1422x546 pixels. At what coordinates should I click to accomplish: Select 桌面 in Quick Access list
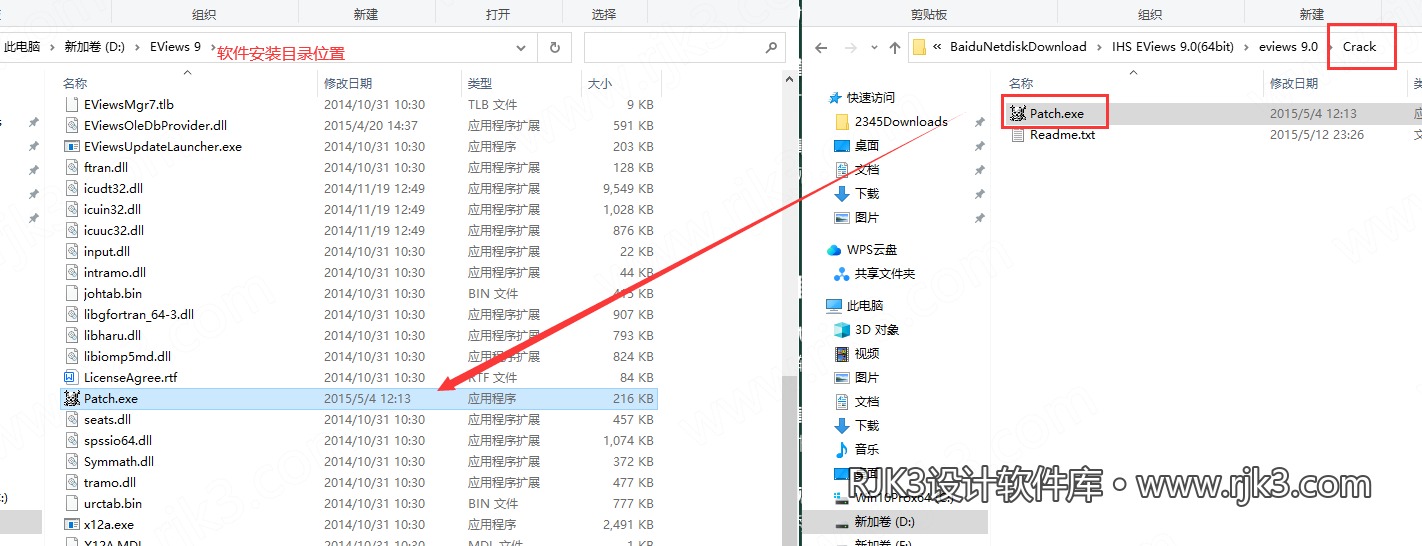click(867, 146)
